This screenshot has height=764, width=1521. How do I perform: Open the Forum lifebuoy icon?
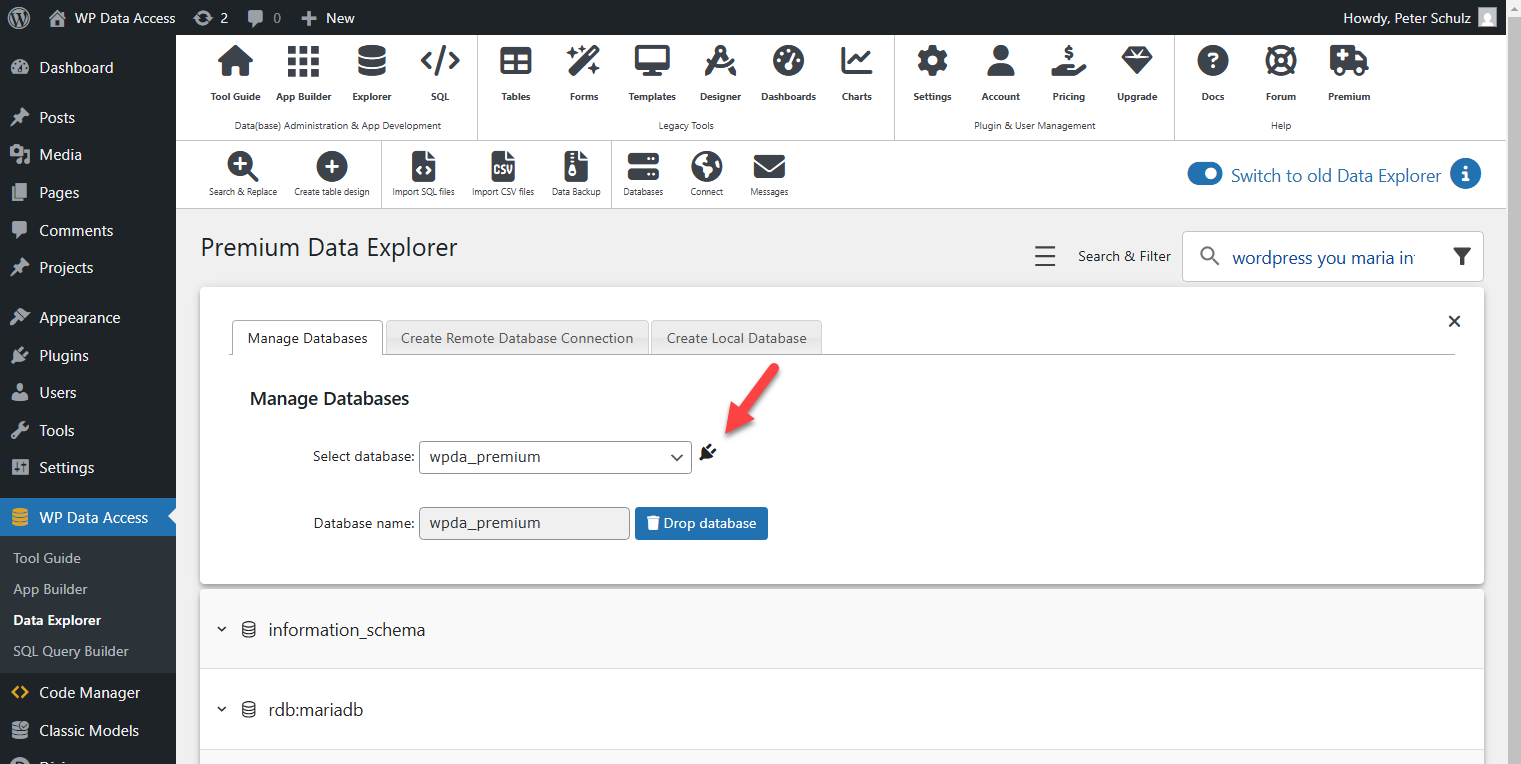(1280, 61)
